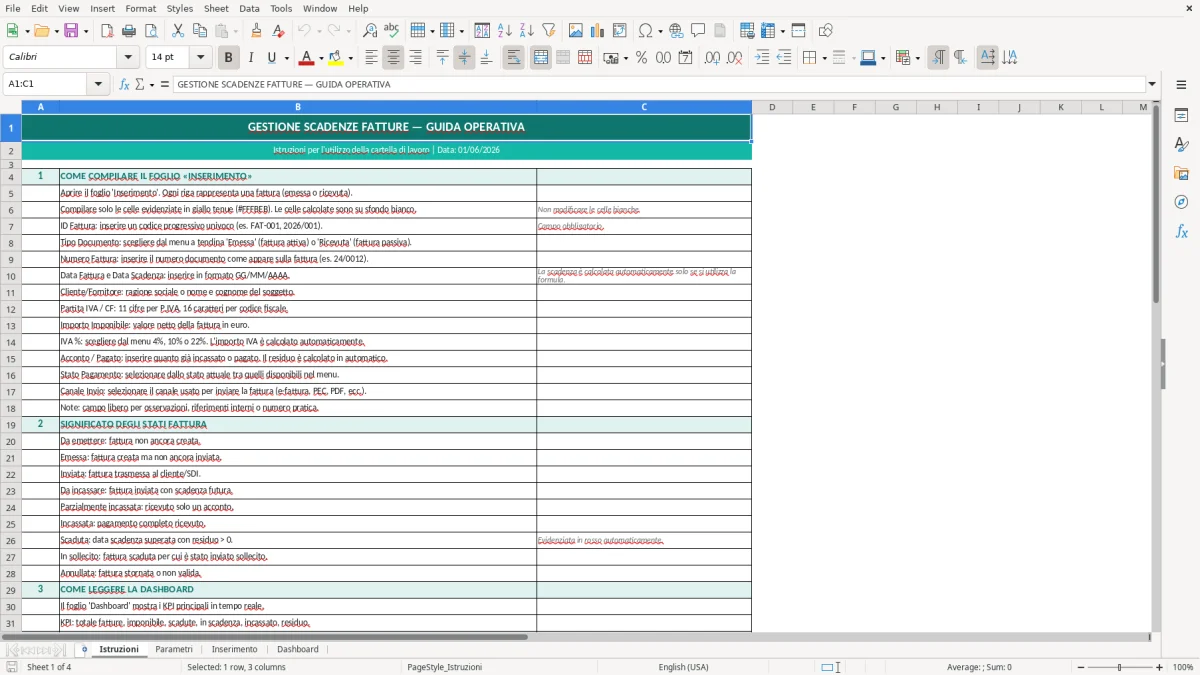
Task: Insert special character Omega icon
Action: [645, 31]
